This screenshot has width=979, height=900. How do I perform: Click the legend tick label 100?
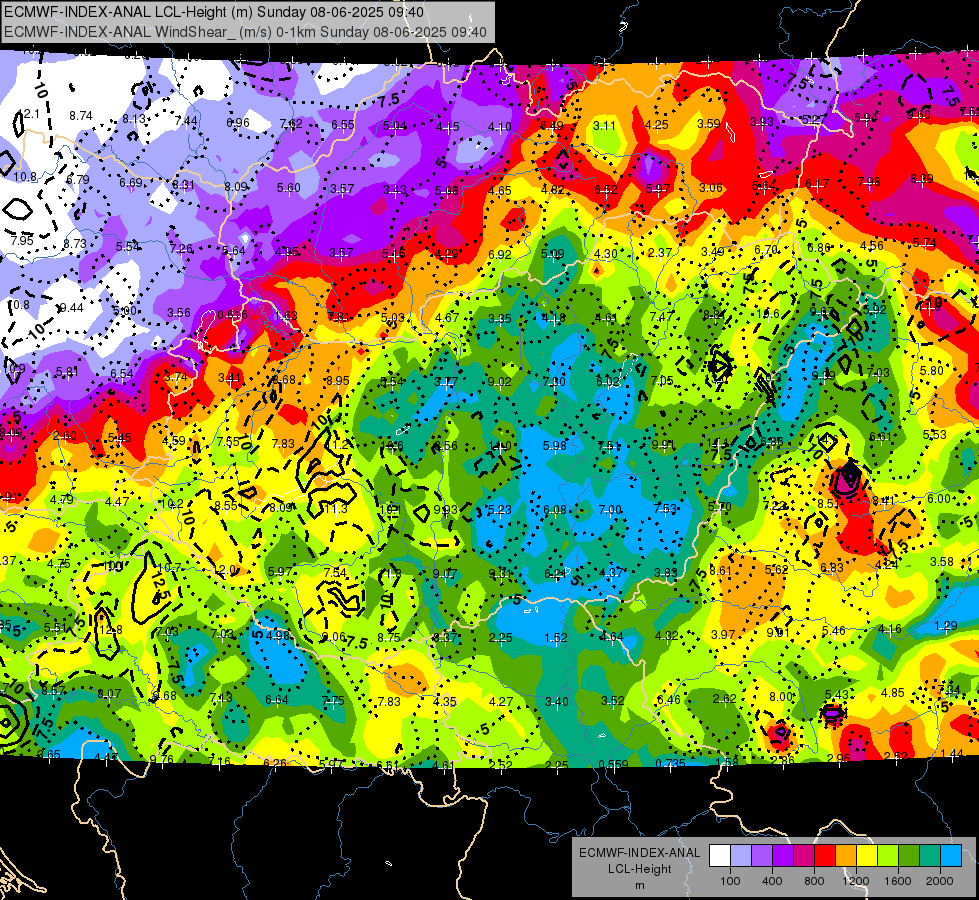click(730, 881)
